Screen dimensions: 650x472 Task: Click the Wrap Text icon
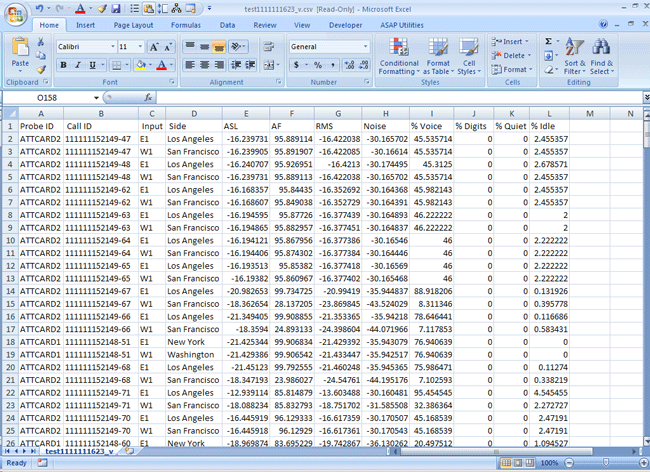click(x=268, y=46)
